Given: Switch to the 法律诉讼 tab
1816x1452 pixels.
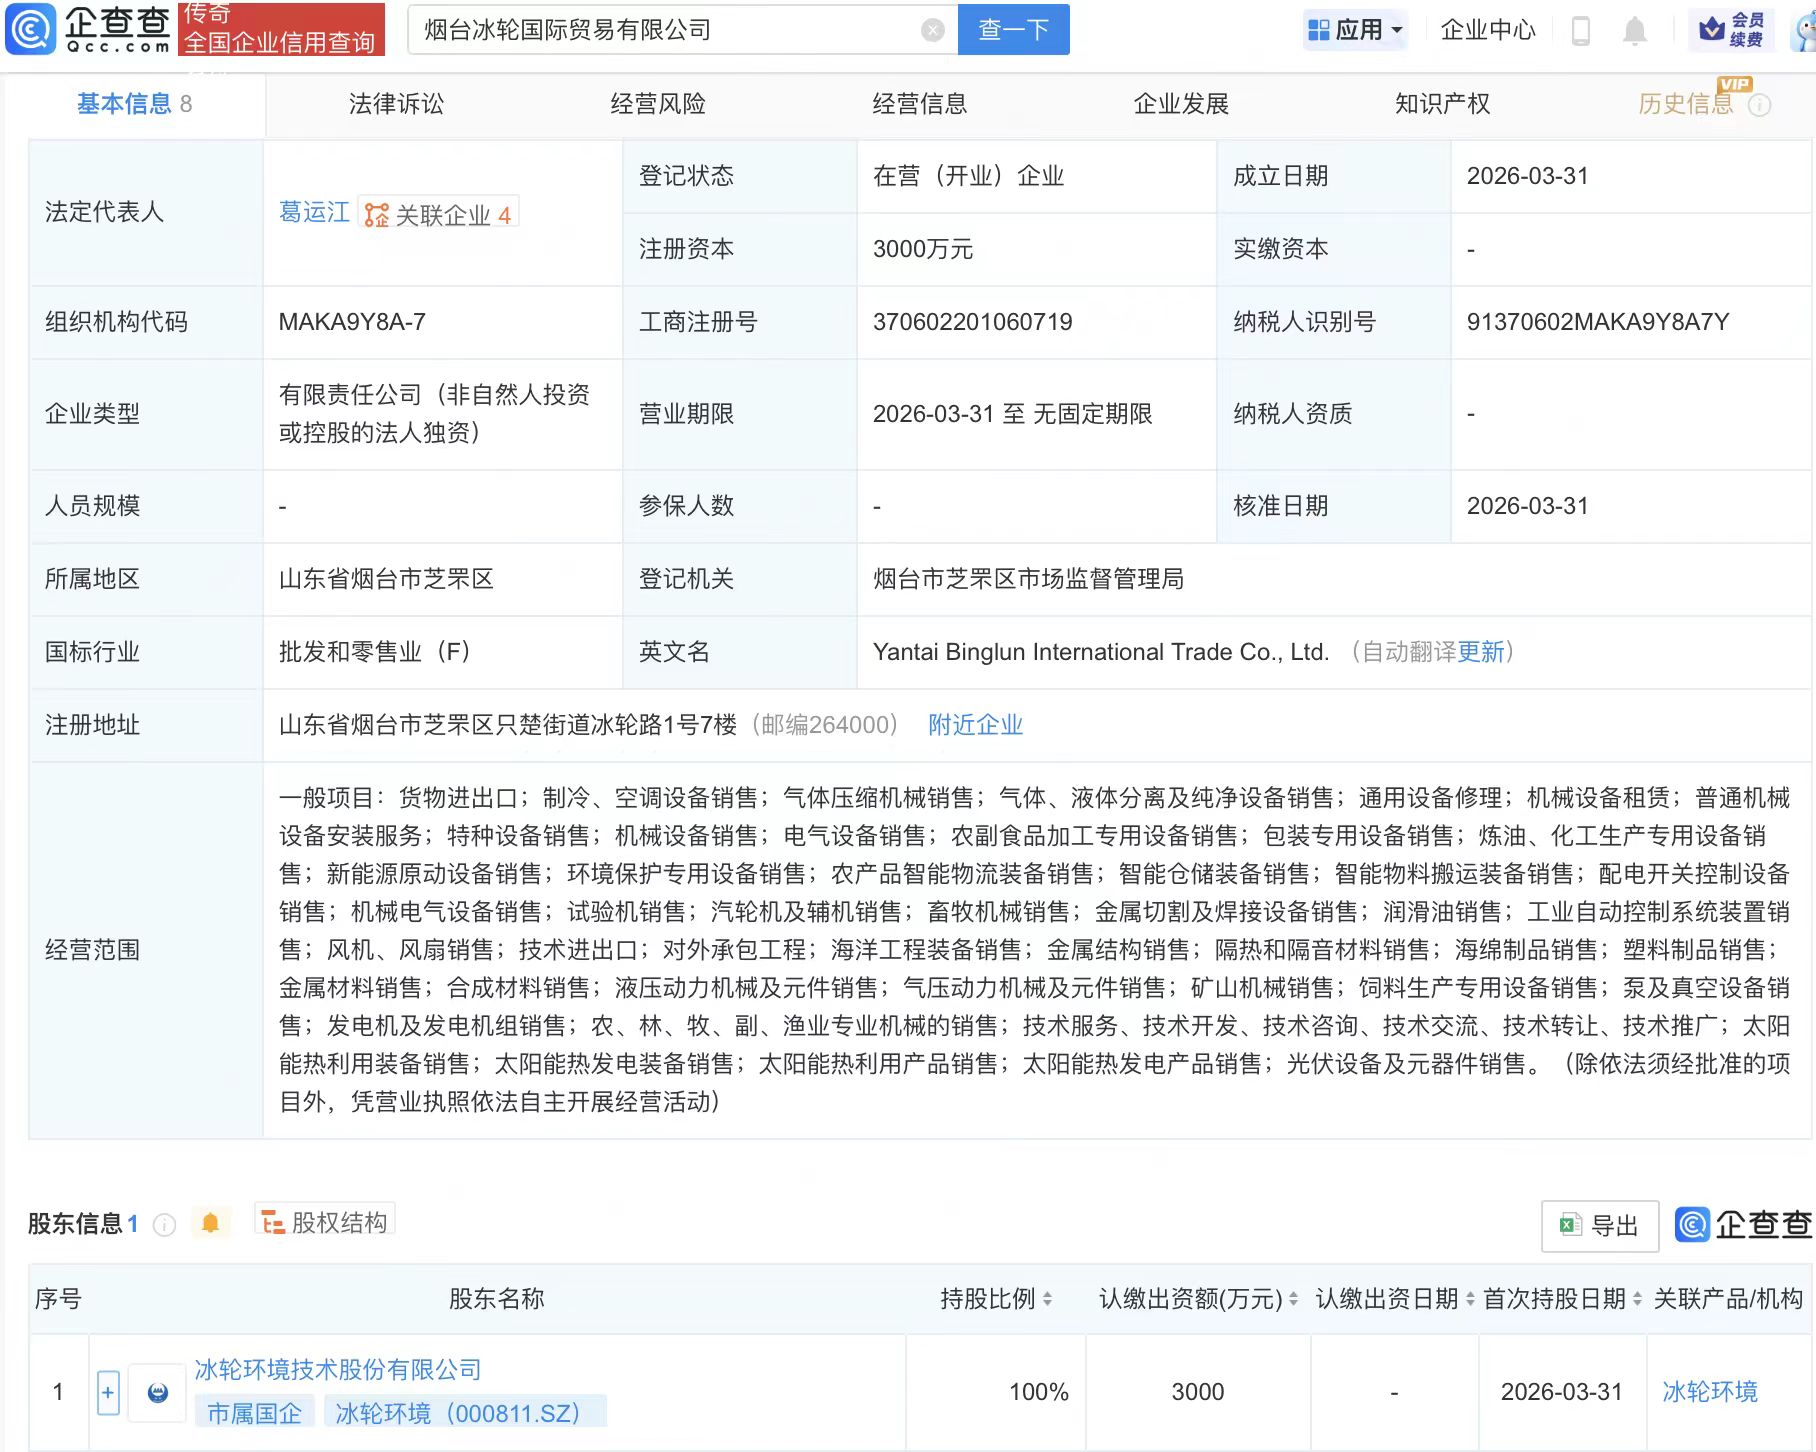Looking at the screenshot, I should [396, 104].
